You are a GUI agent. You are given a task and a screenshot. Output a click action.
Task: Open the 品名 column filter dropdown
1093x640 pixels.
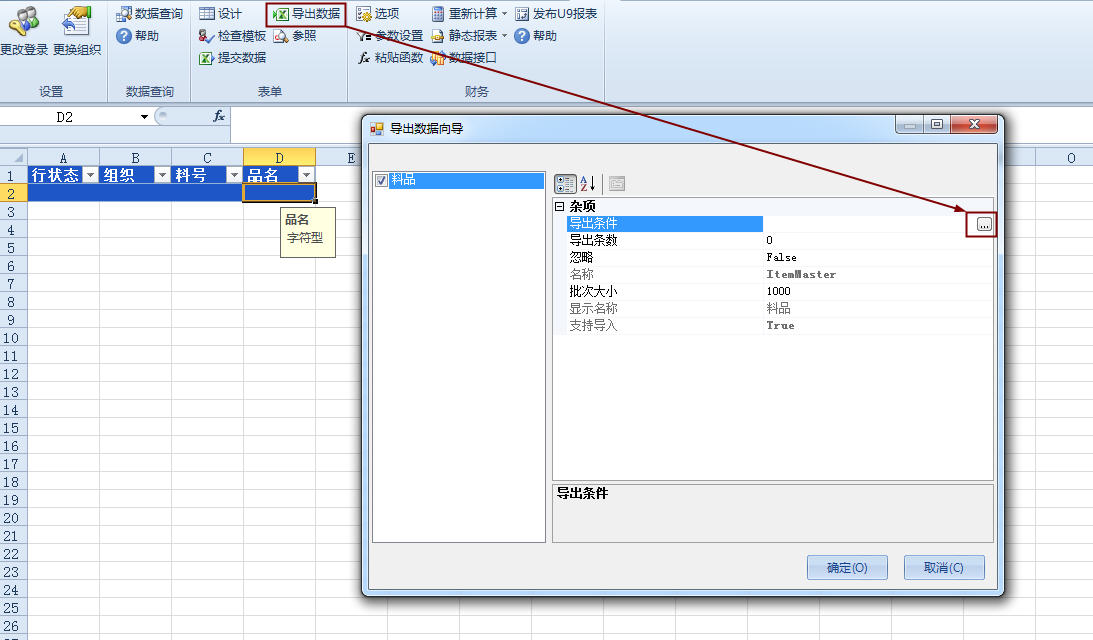click(306, 175)
